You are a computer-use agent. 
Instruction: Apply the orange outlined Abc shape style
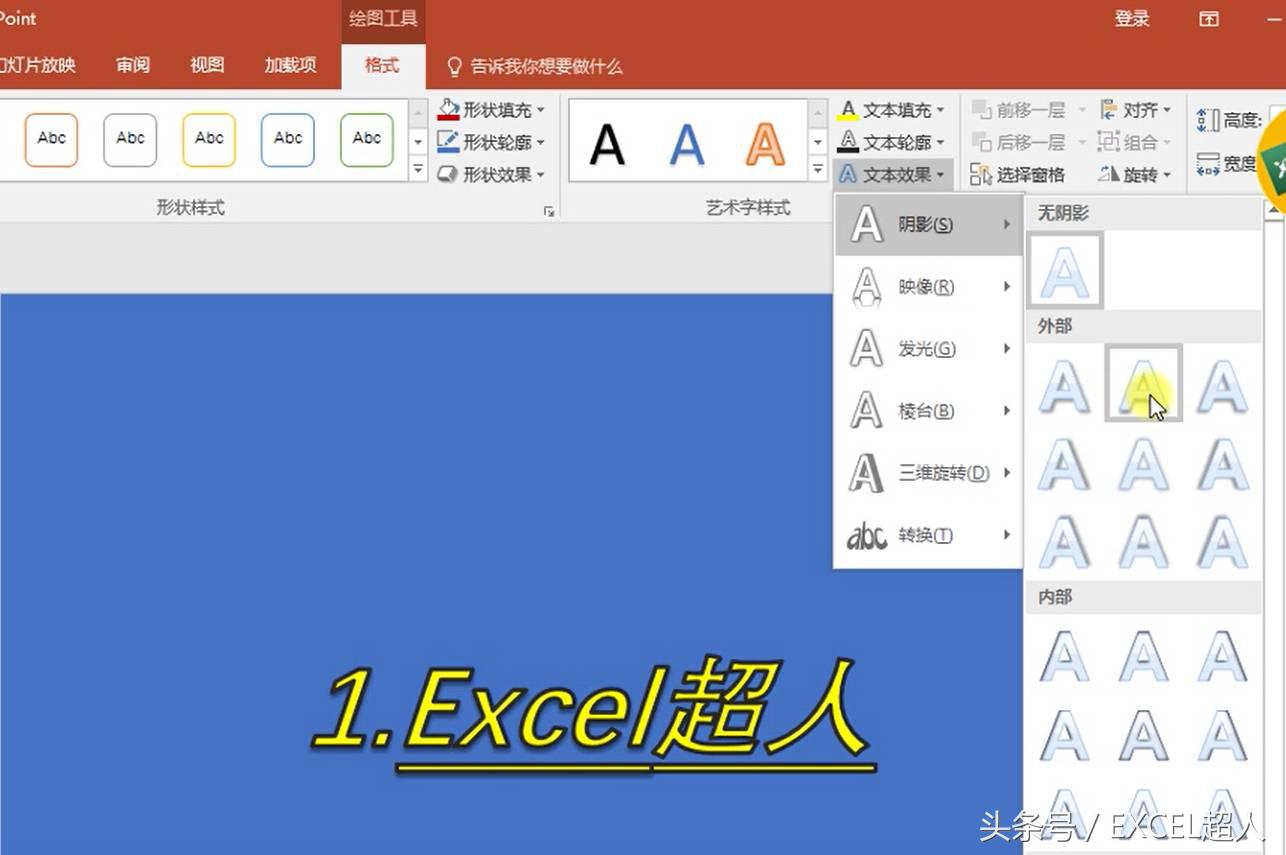pos(52,139)
